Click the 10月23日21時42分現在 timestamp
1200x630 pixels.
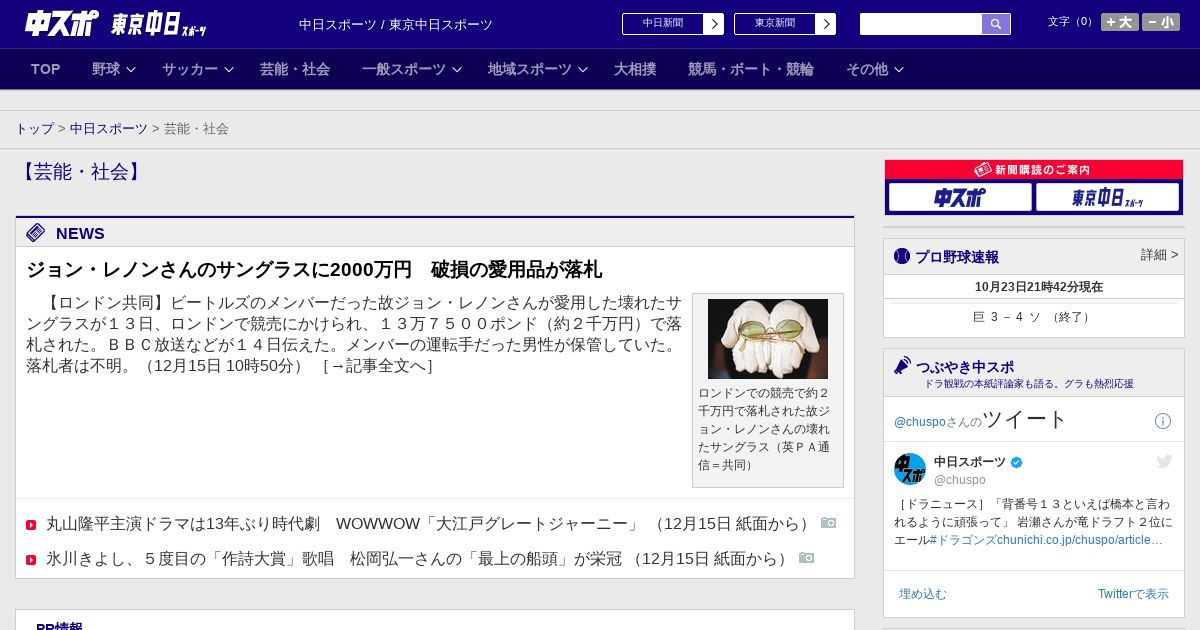(1039, 287)
